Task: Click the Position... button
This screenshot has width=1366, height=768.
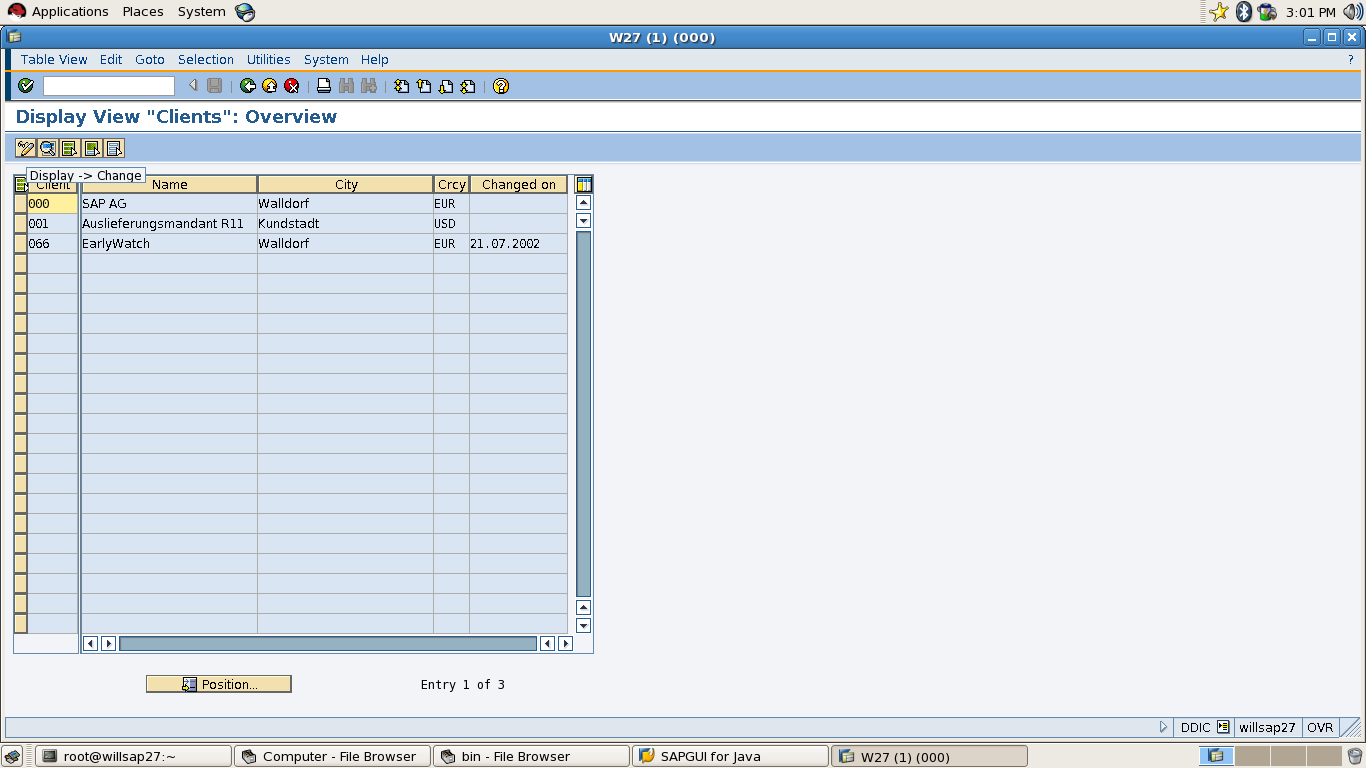Action: click(x=218, y=683)
